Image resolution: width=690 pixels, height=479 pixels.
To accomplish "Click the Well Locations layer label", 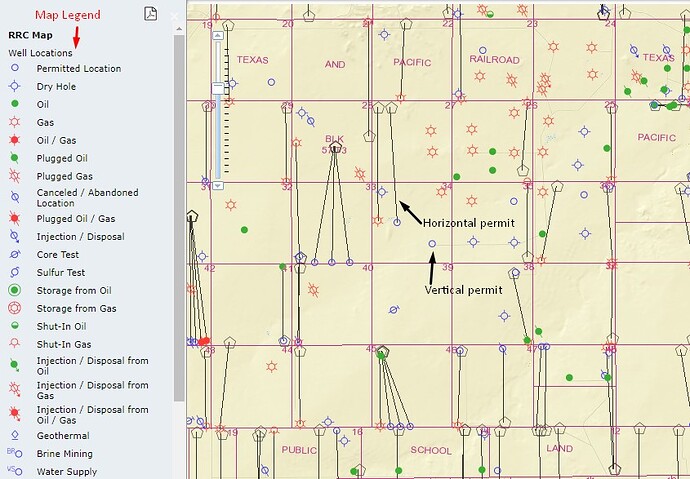I will click(41, 52).
